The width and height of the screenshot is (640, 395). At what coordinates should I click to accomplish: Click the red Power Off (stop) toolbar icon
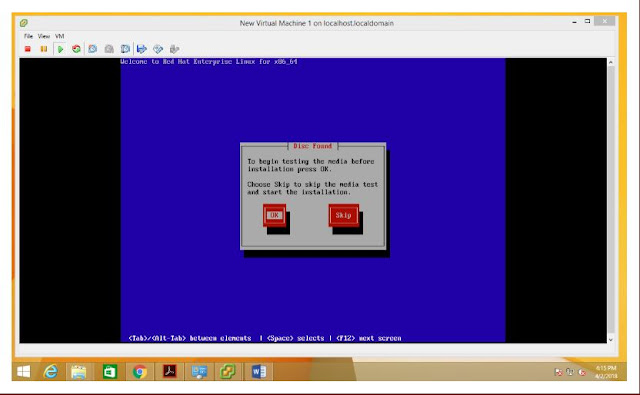coord(28,49)
